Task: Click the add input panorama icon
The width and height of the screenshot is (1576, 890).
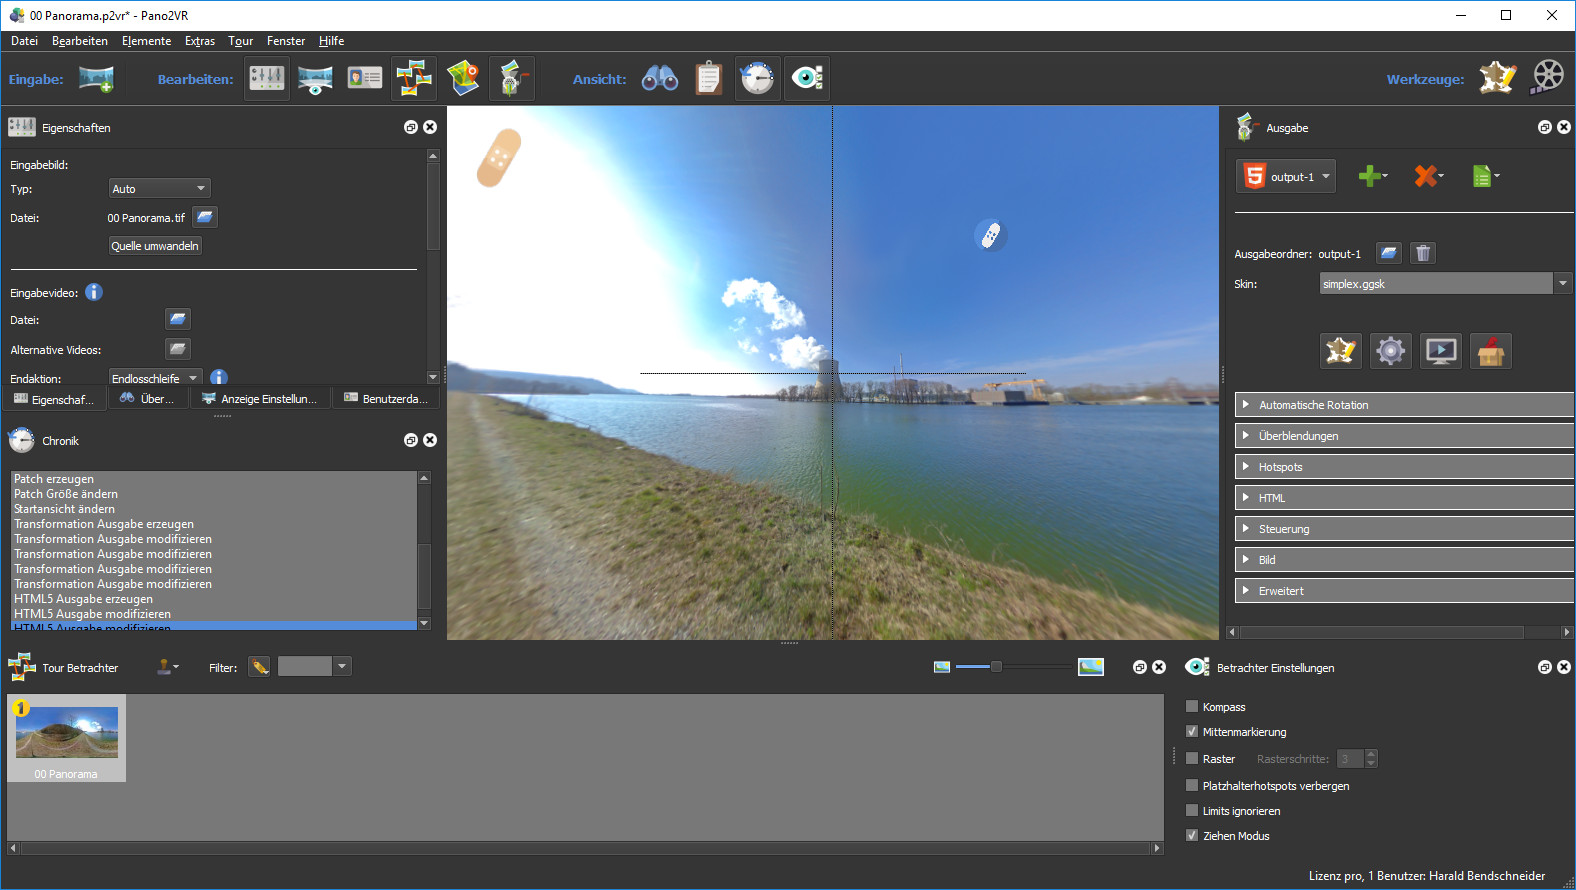Action: click(x=96, y=79)
